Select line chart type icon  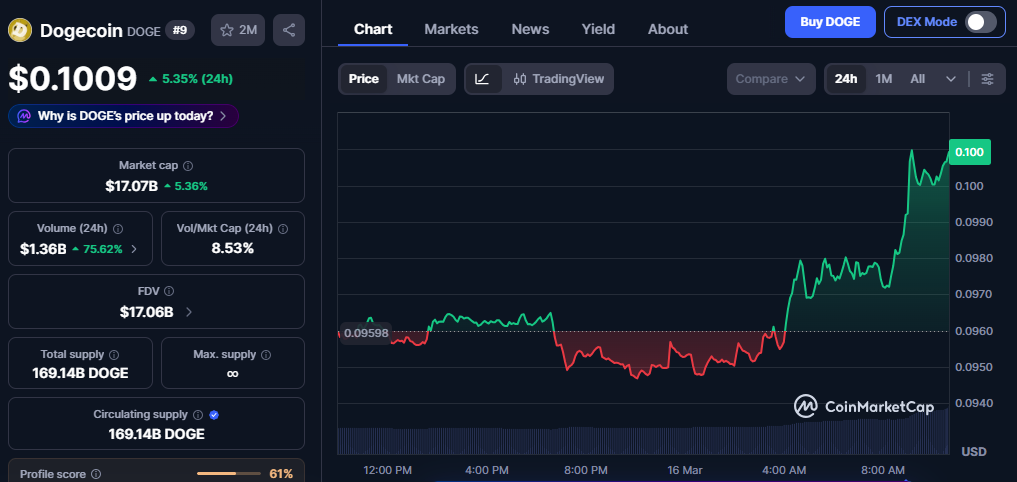point(482,79)
